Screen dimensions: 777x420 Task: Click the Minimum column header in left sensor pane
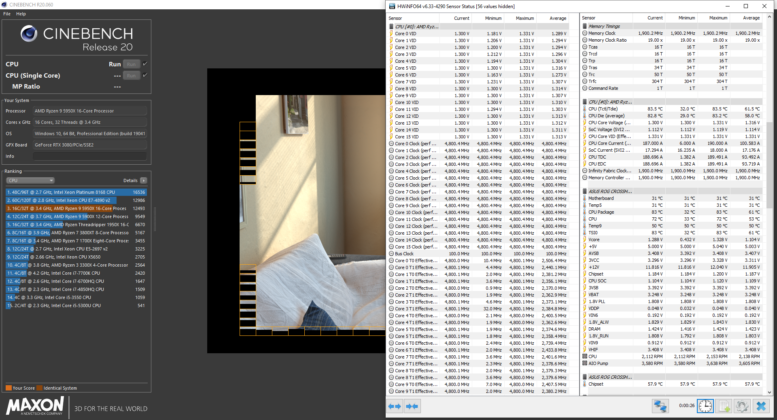(494, 18)
